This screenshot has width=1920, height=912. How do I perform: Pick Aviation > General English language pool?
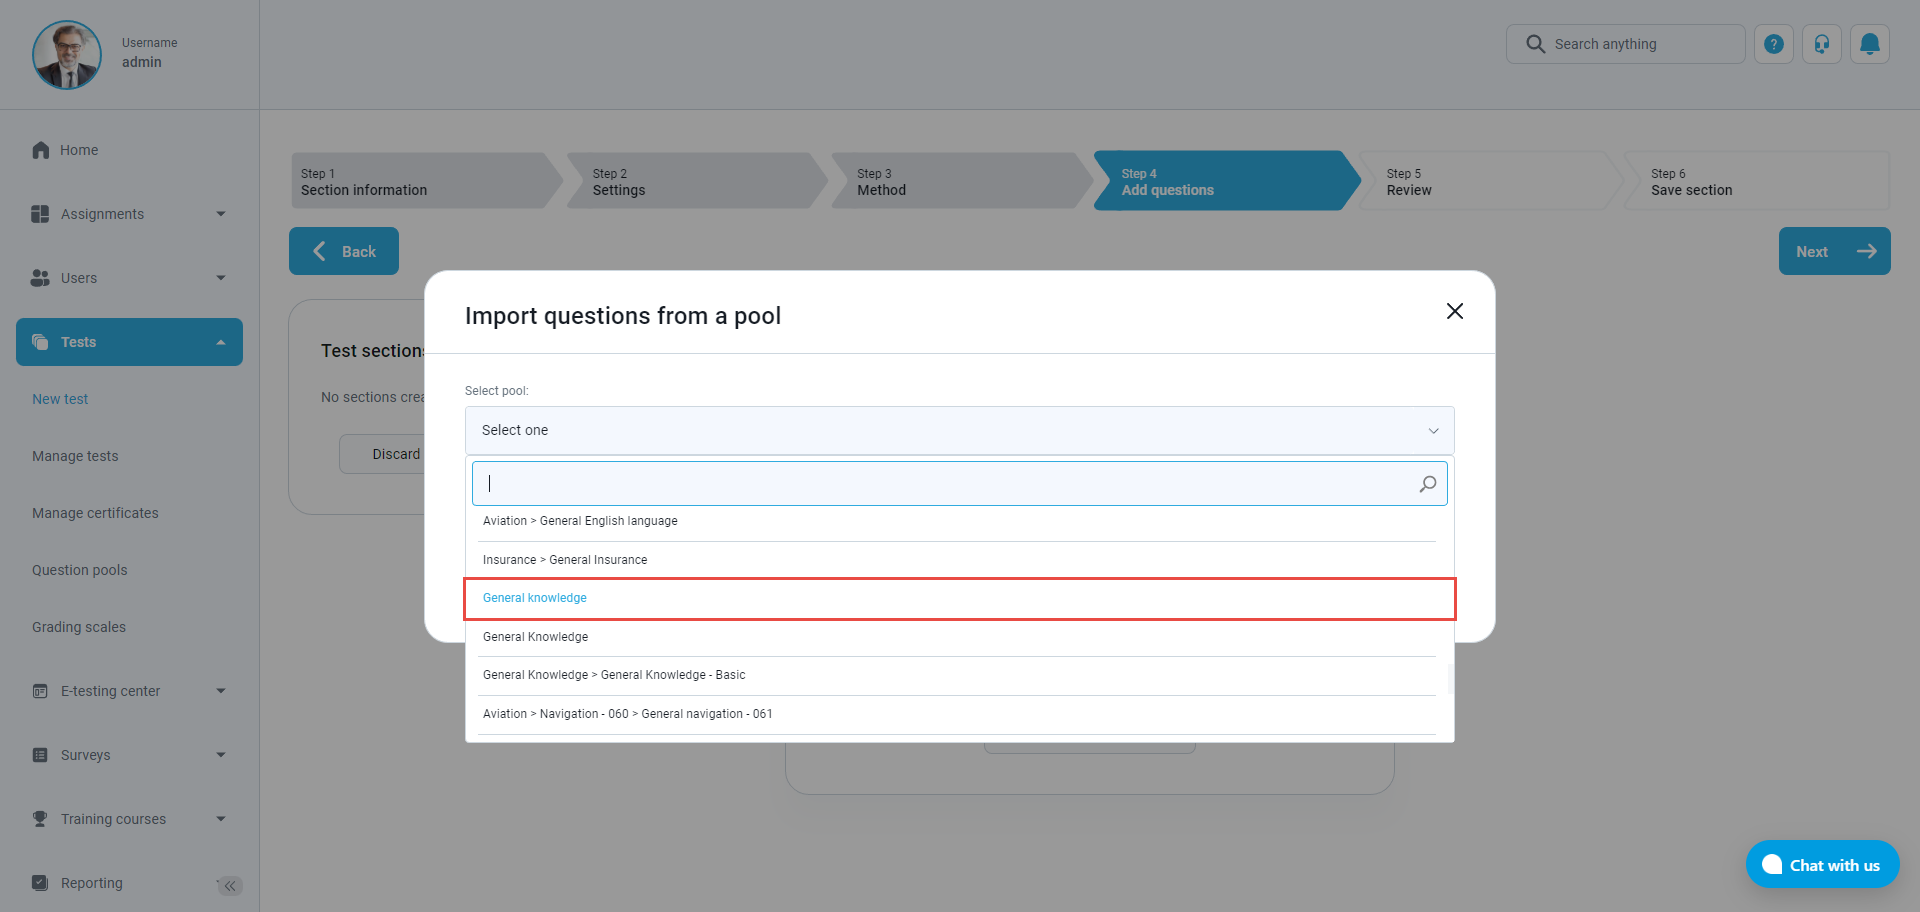(x=580, y=521)
